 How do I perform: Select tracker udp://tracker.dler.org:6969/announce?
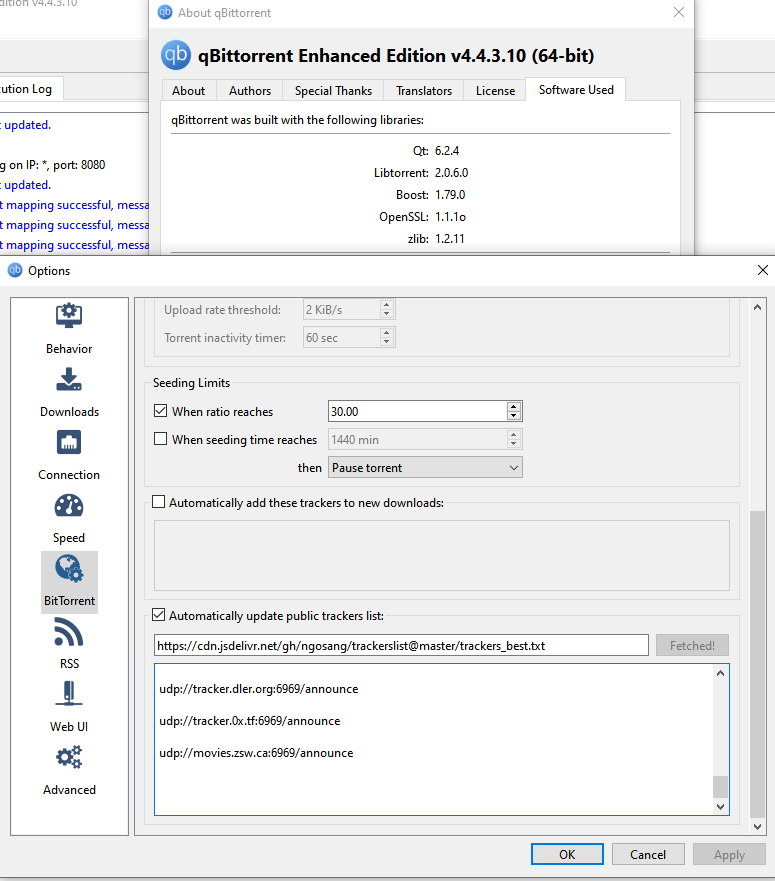(x=259, y=689)
